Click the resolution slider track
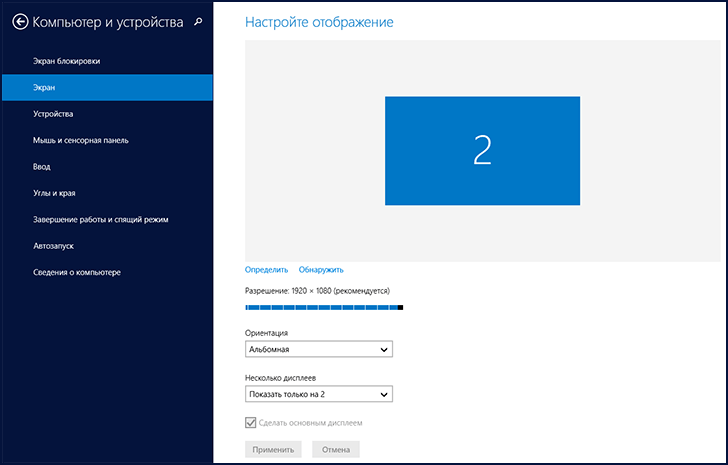Image resolution: width=728 pixels, height=465 pixels. (x=324, y=307)
